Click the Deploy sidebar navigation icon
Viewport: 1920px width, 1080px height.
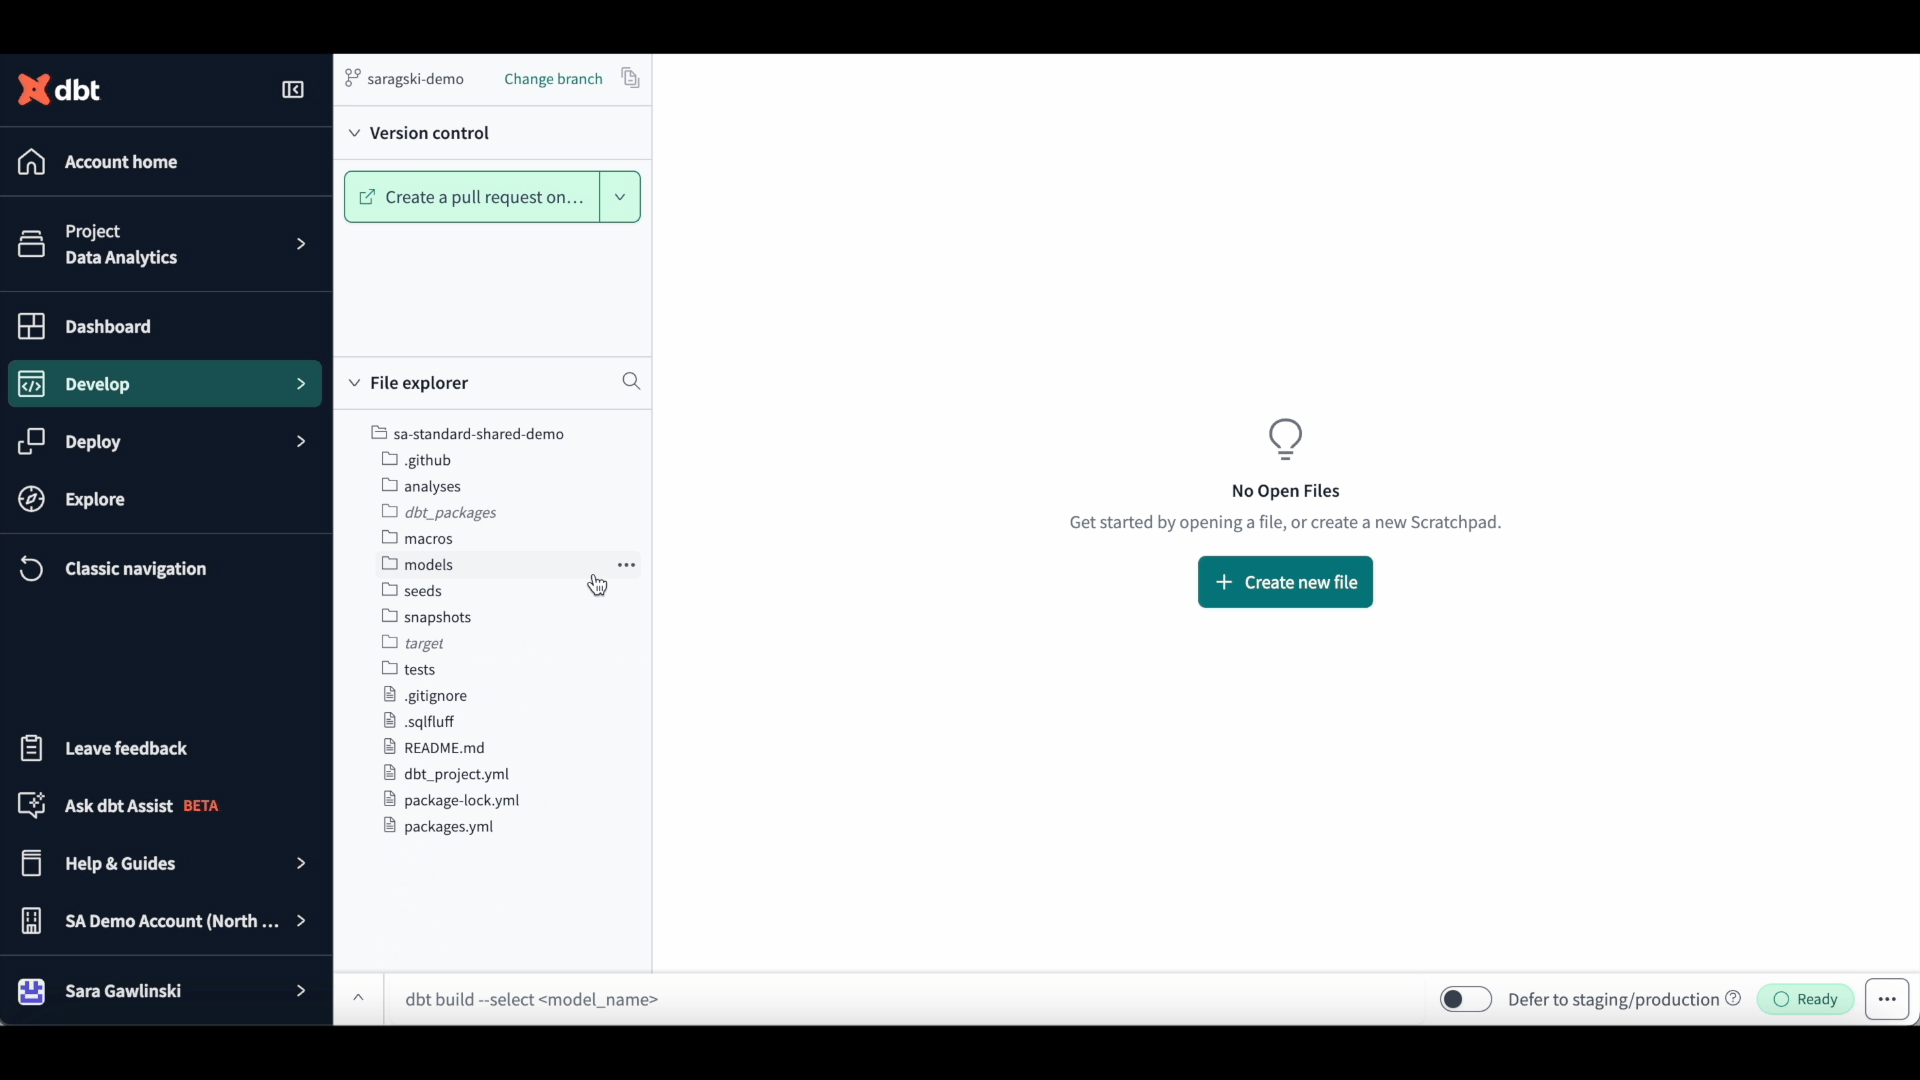coord(32,442)
